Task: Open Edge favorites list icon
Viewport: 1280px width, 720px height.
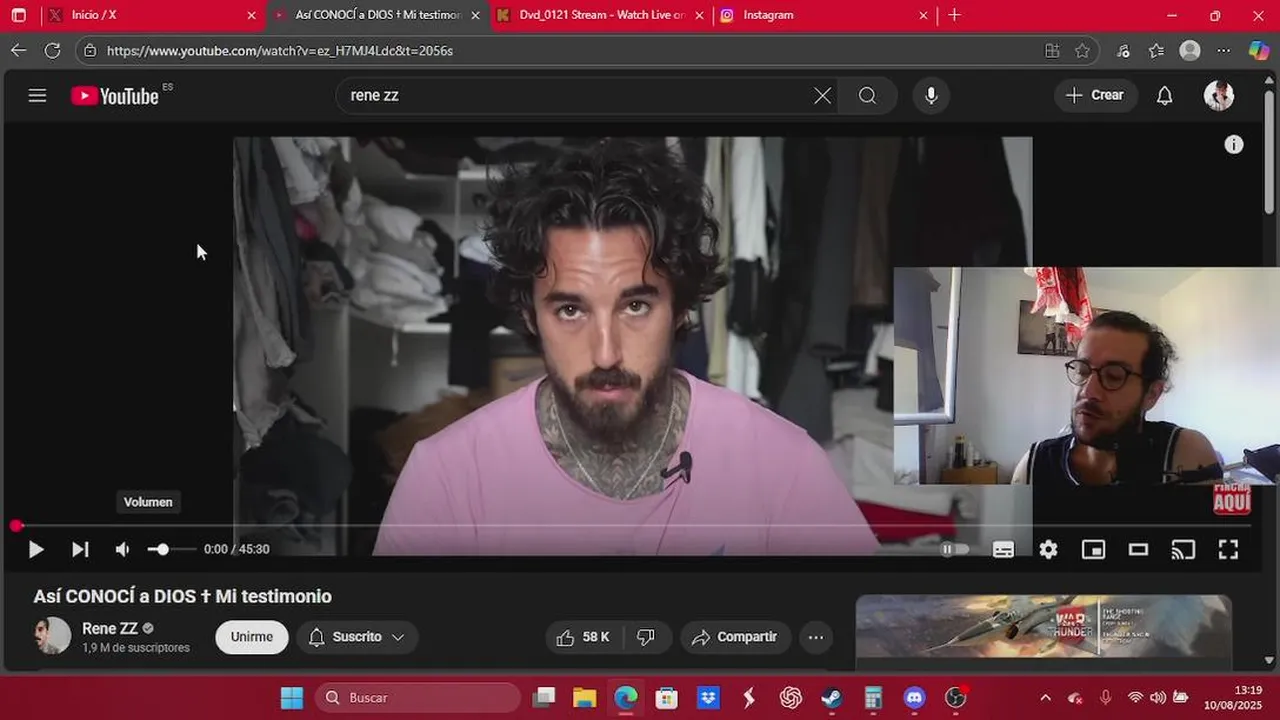Action: coord(1156,50)
